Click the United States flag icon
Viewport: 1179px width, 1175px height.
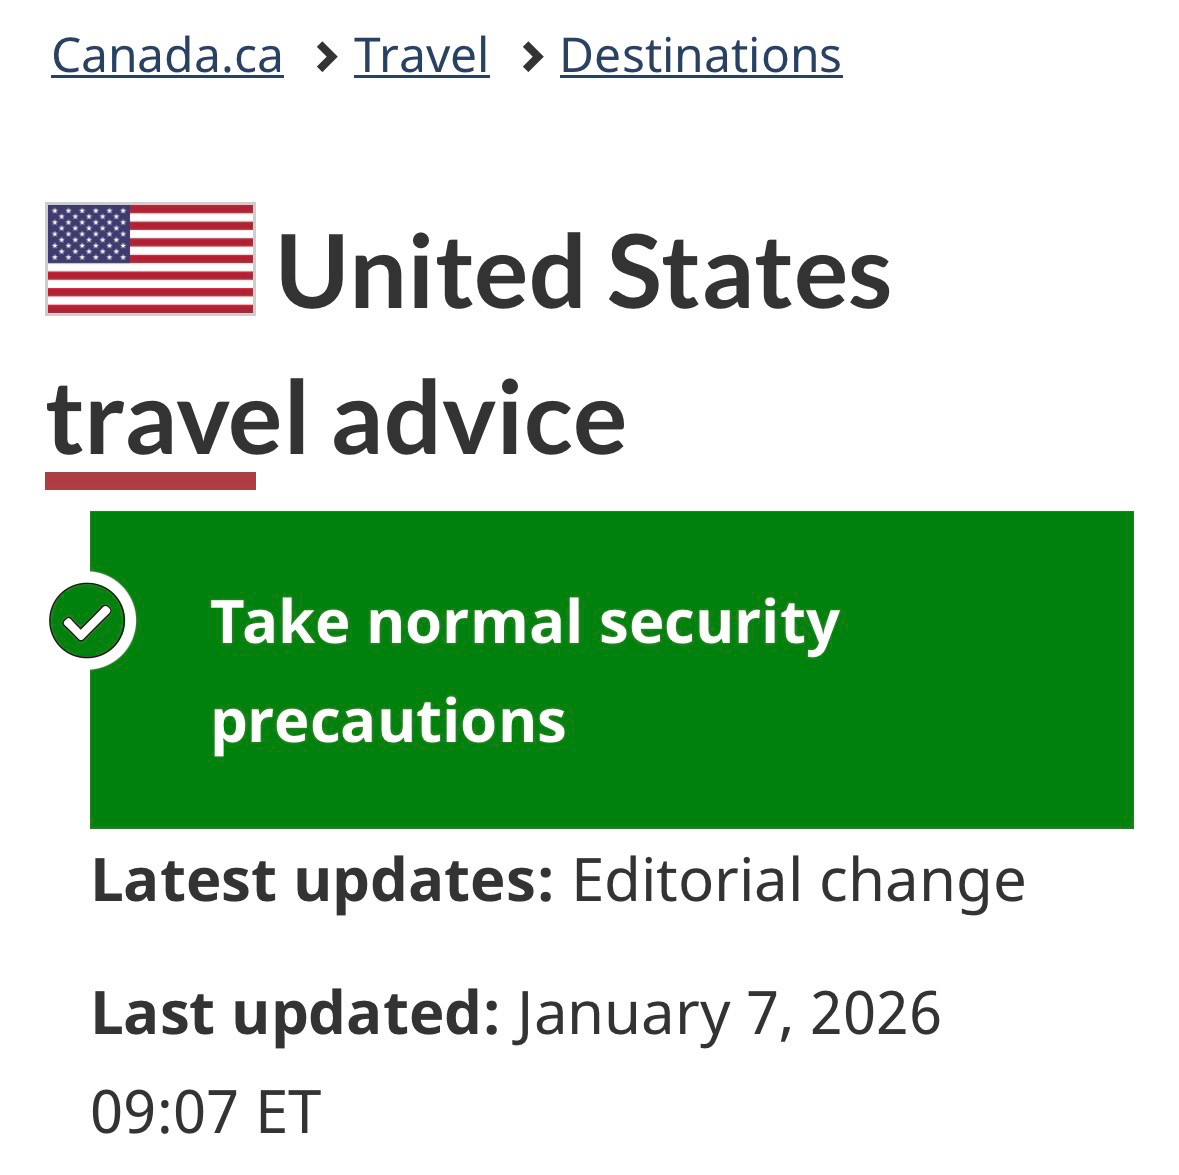tap(150, 259)
